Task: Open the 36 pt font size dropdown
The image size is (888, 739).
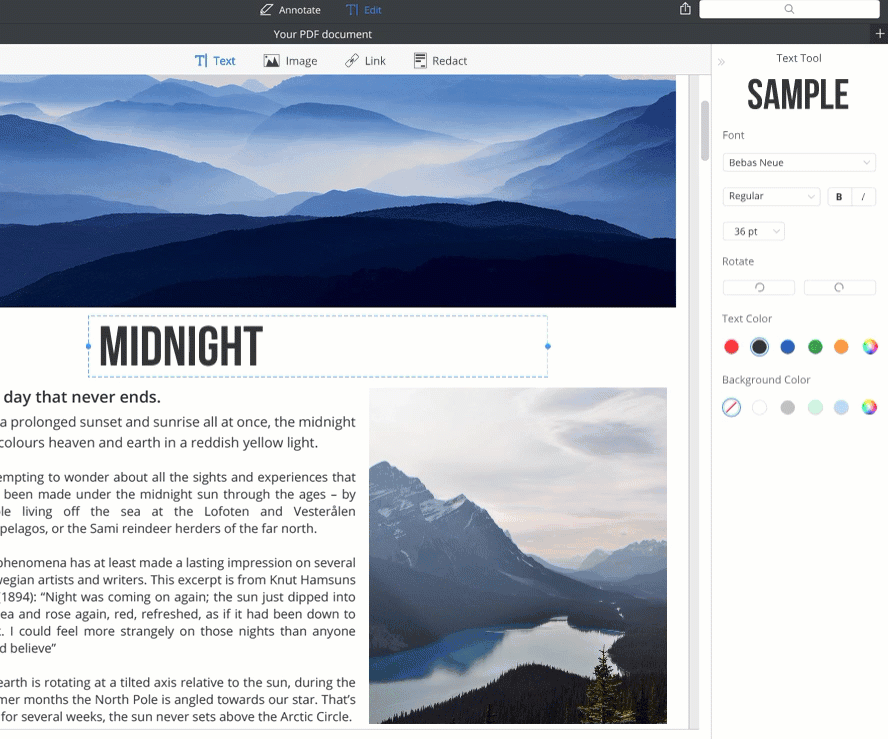Action: 753,231
